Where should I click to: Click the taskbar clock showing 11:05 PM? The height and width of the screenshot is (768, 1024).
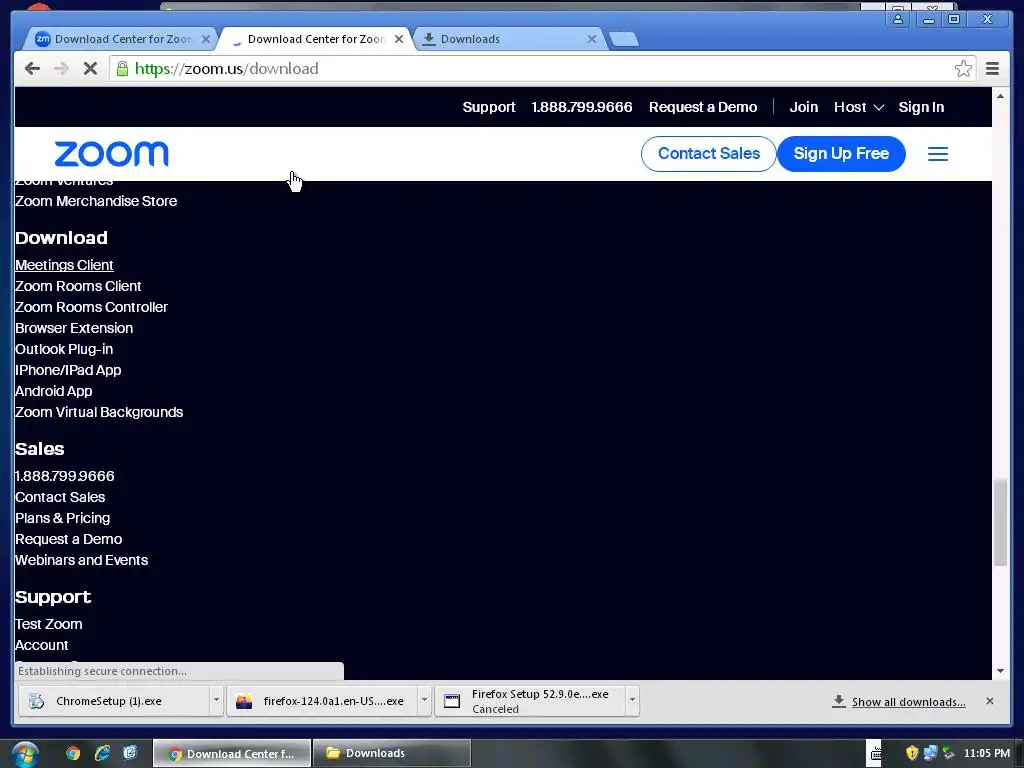tap(986, 753)
